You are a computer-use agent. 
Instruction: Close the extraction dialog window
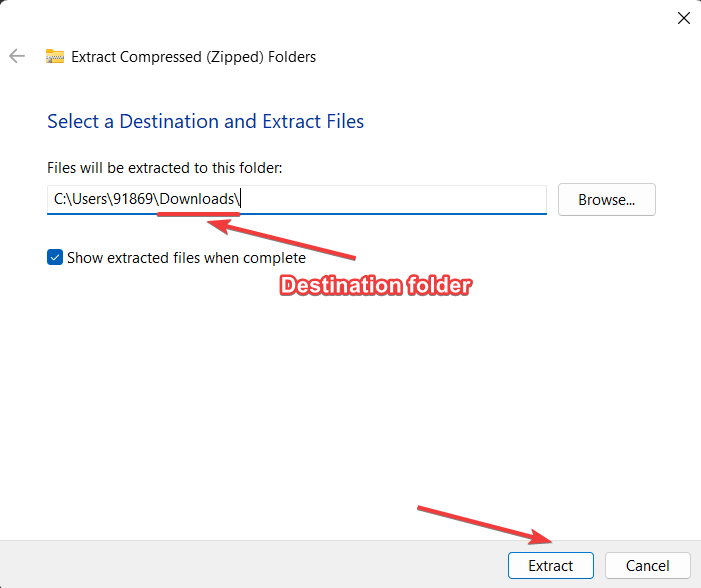click(x=684, y=18)
